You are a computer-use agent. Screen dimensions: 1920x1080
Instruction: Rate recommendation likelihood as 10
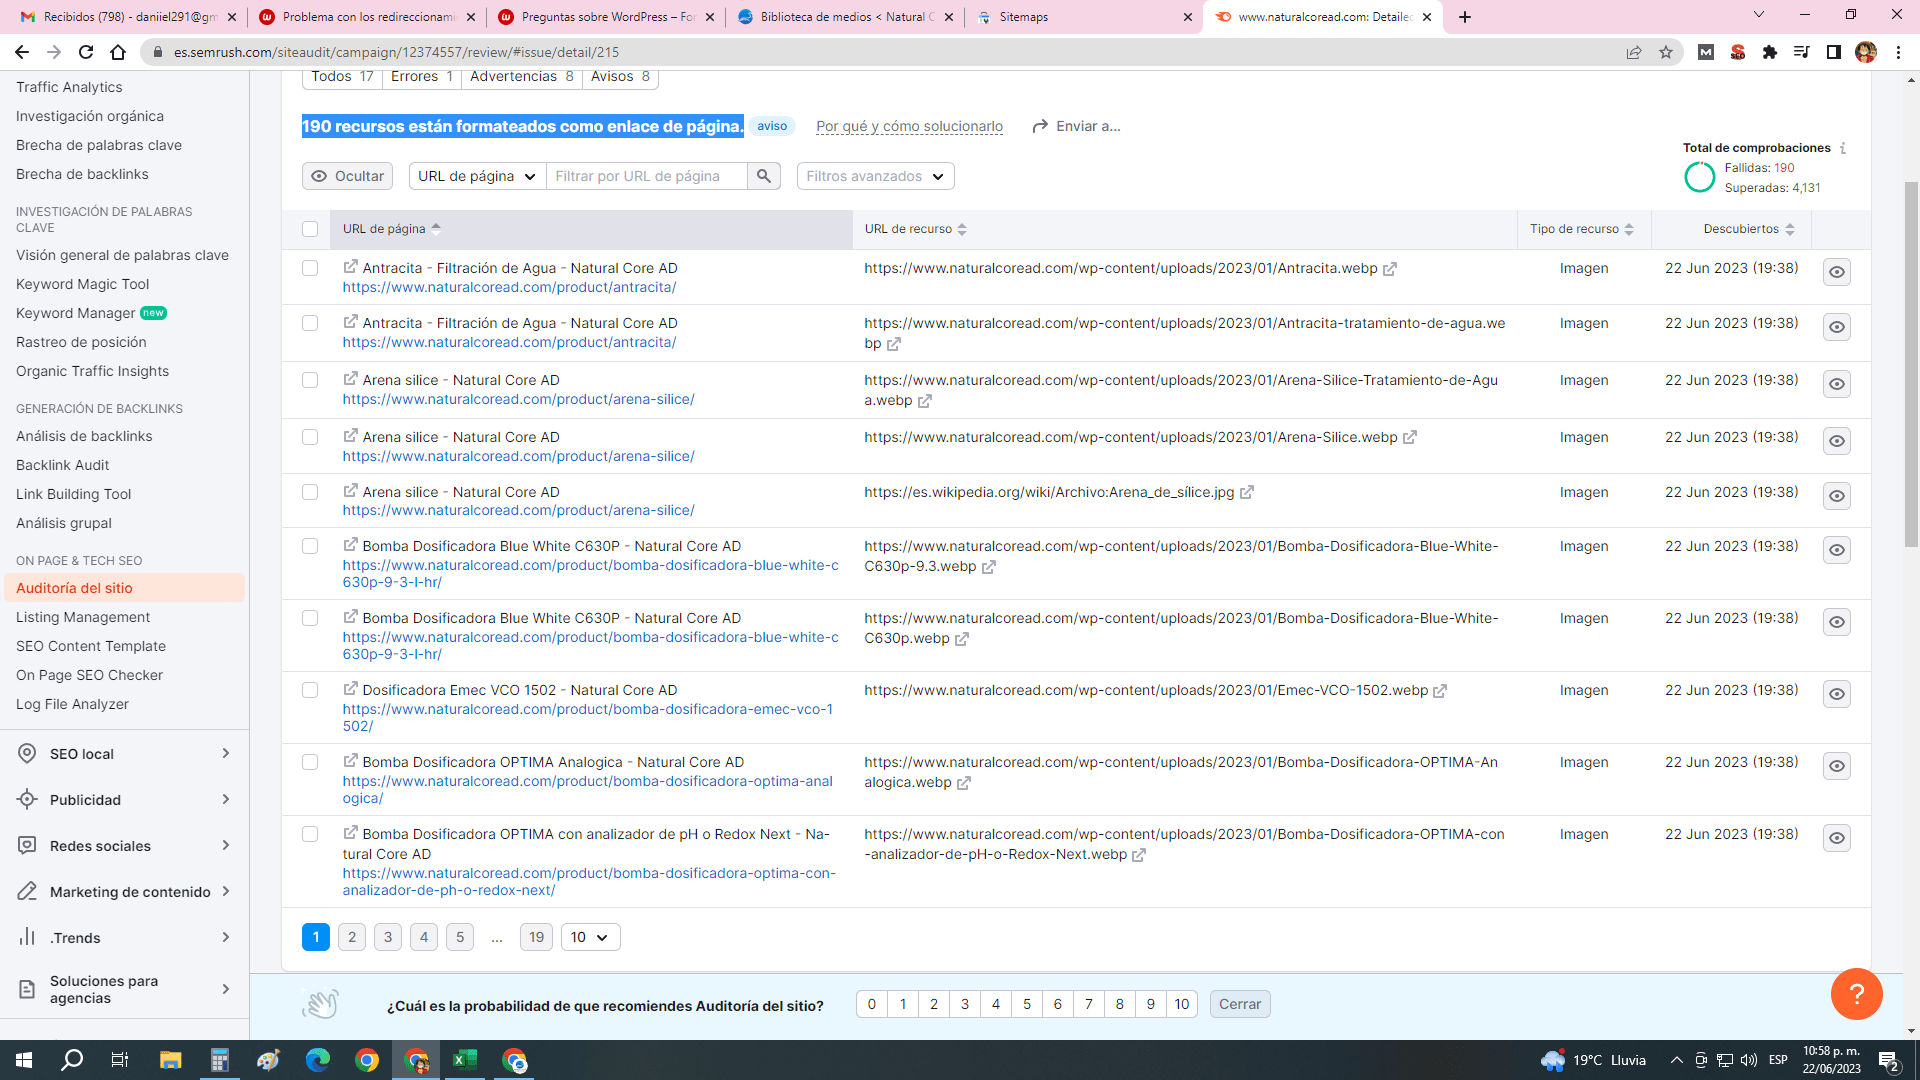click(x=1182, y=1004)
